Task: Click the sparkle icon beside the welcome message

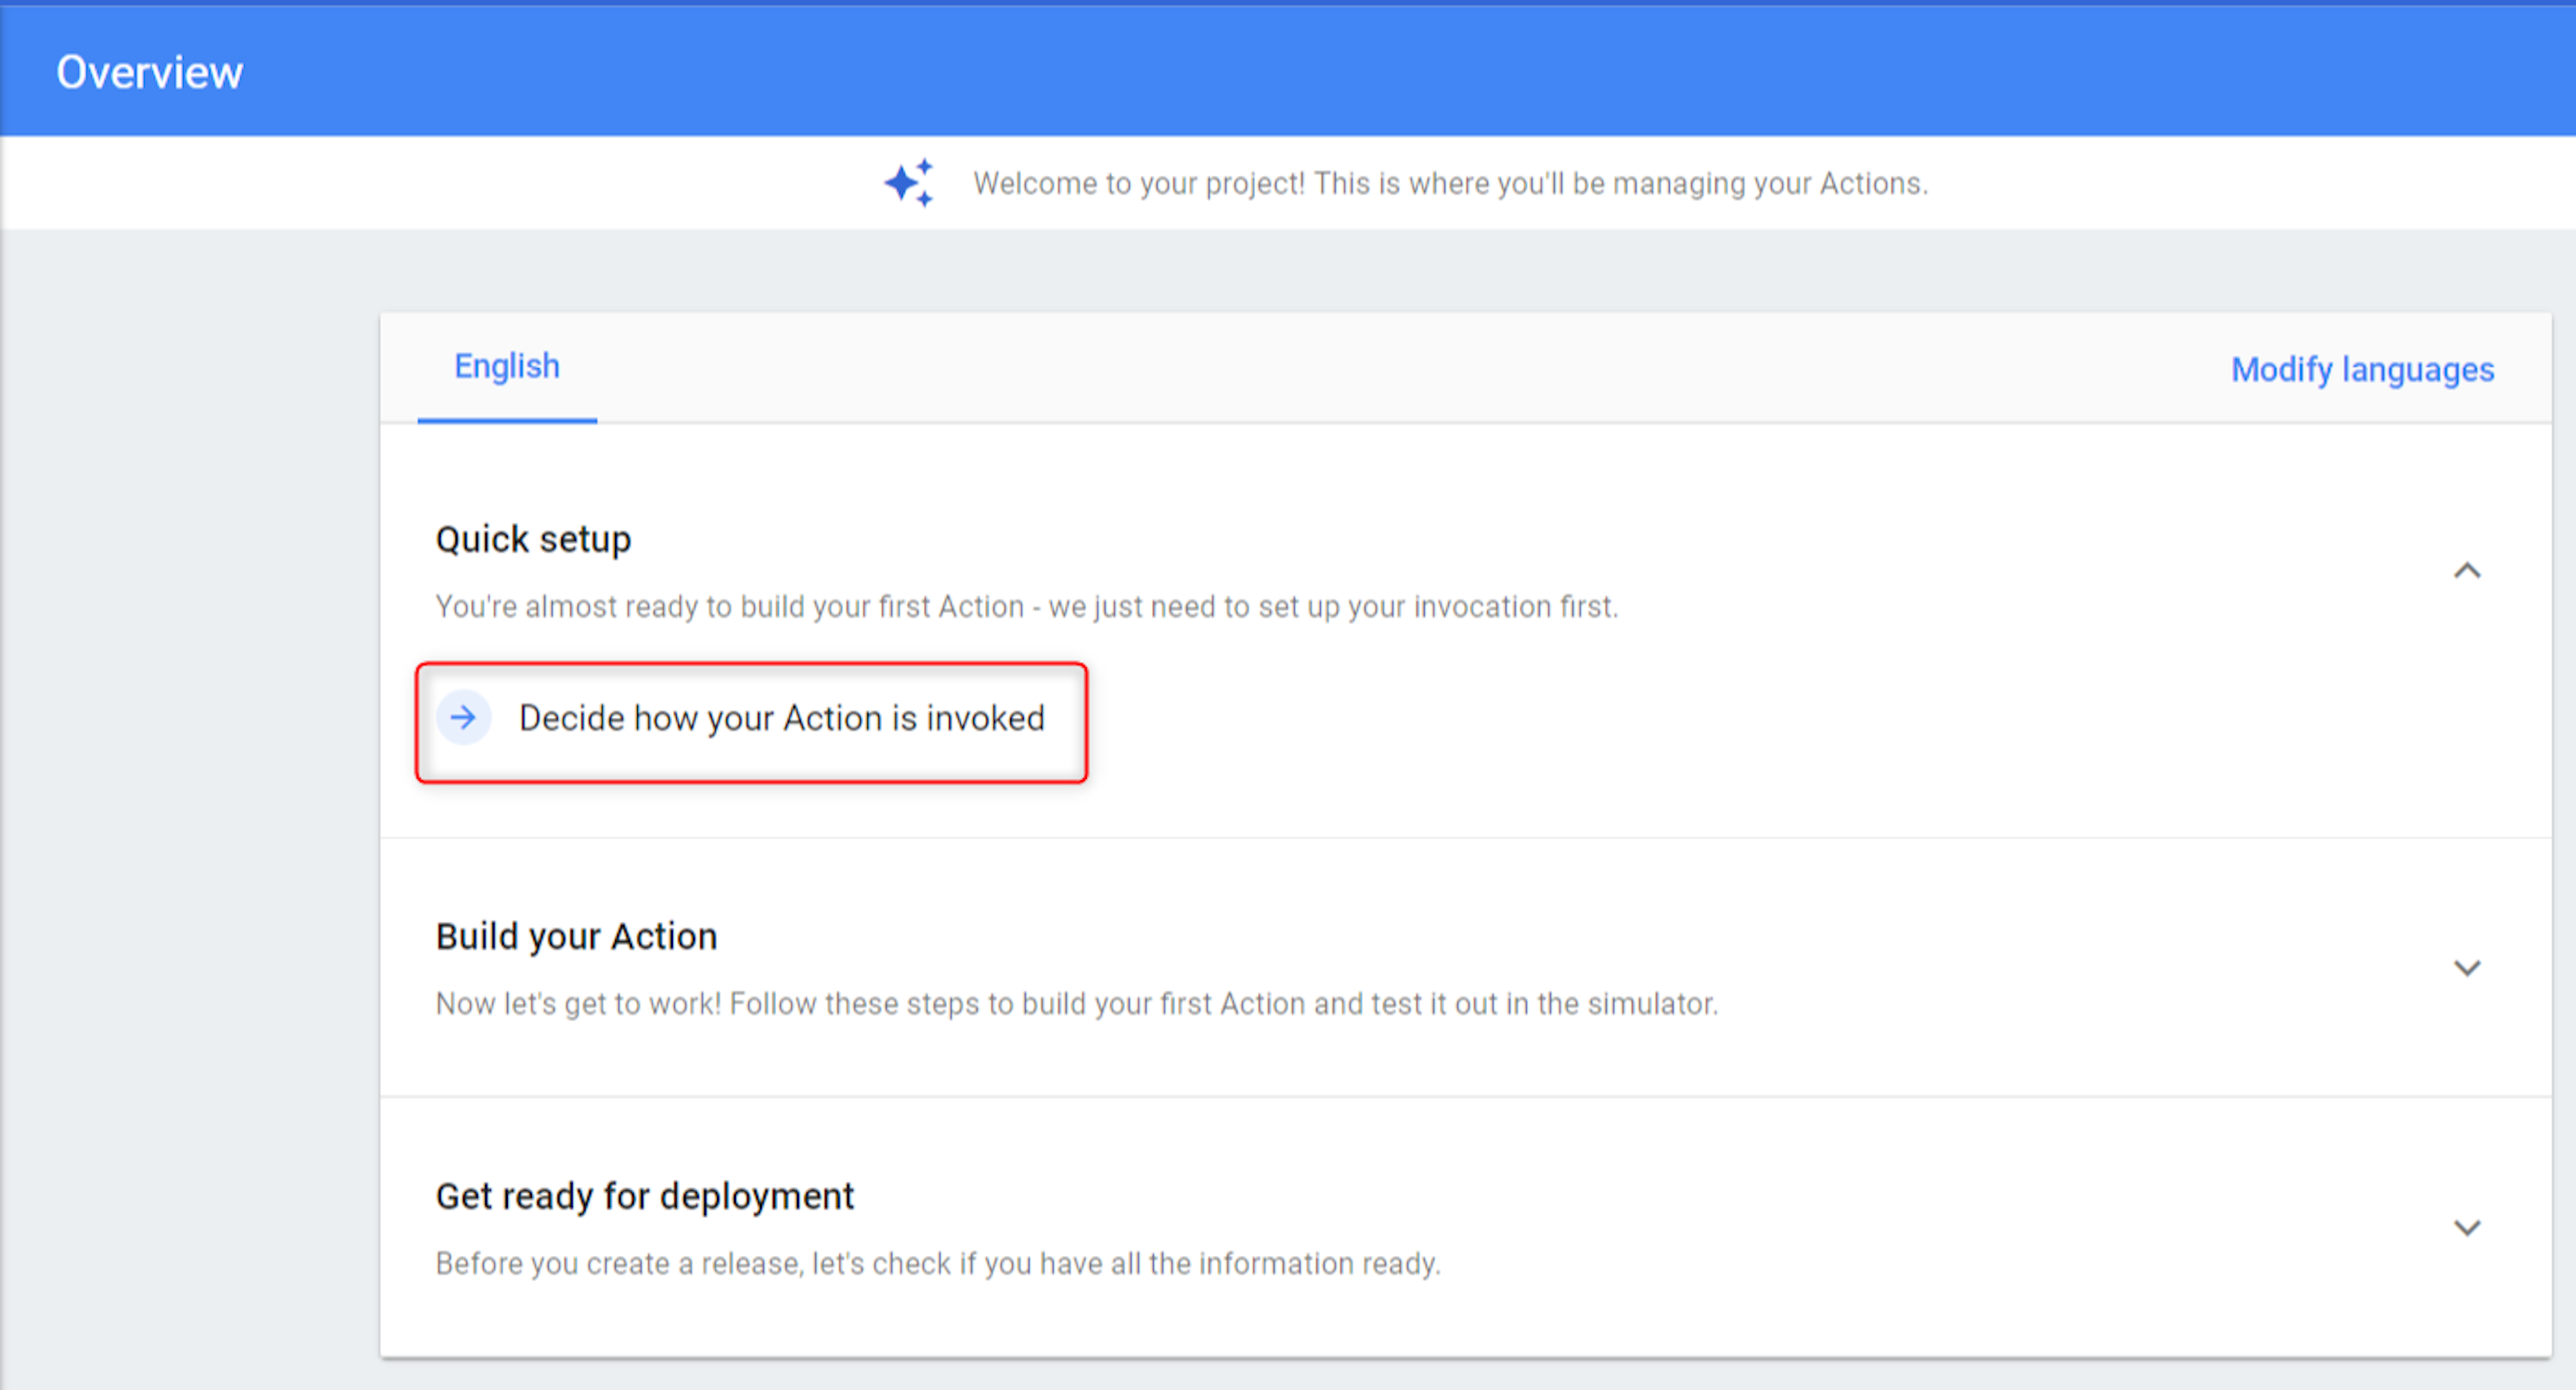Action: (x=909, y=182)
